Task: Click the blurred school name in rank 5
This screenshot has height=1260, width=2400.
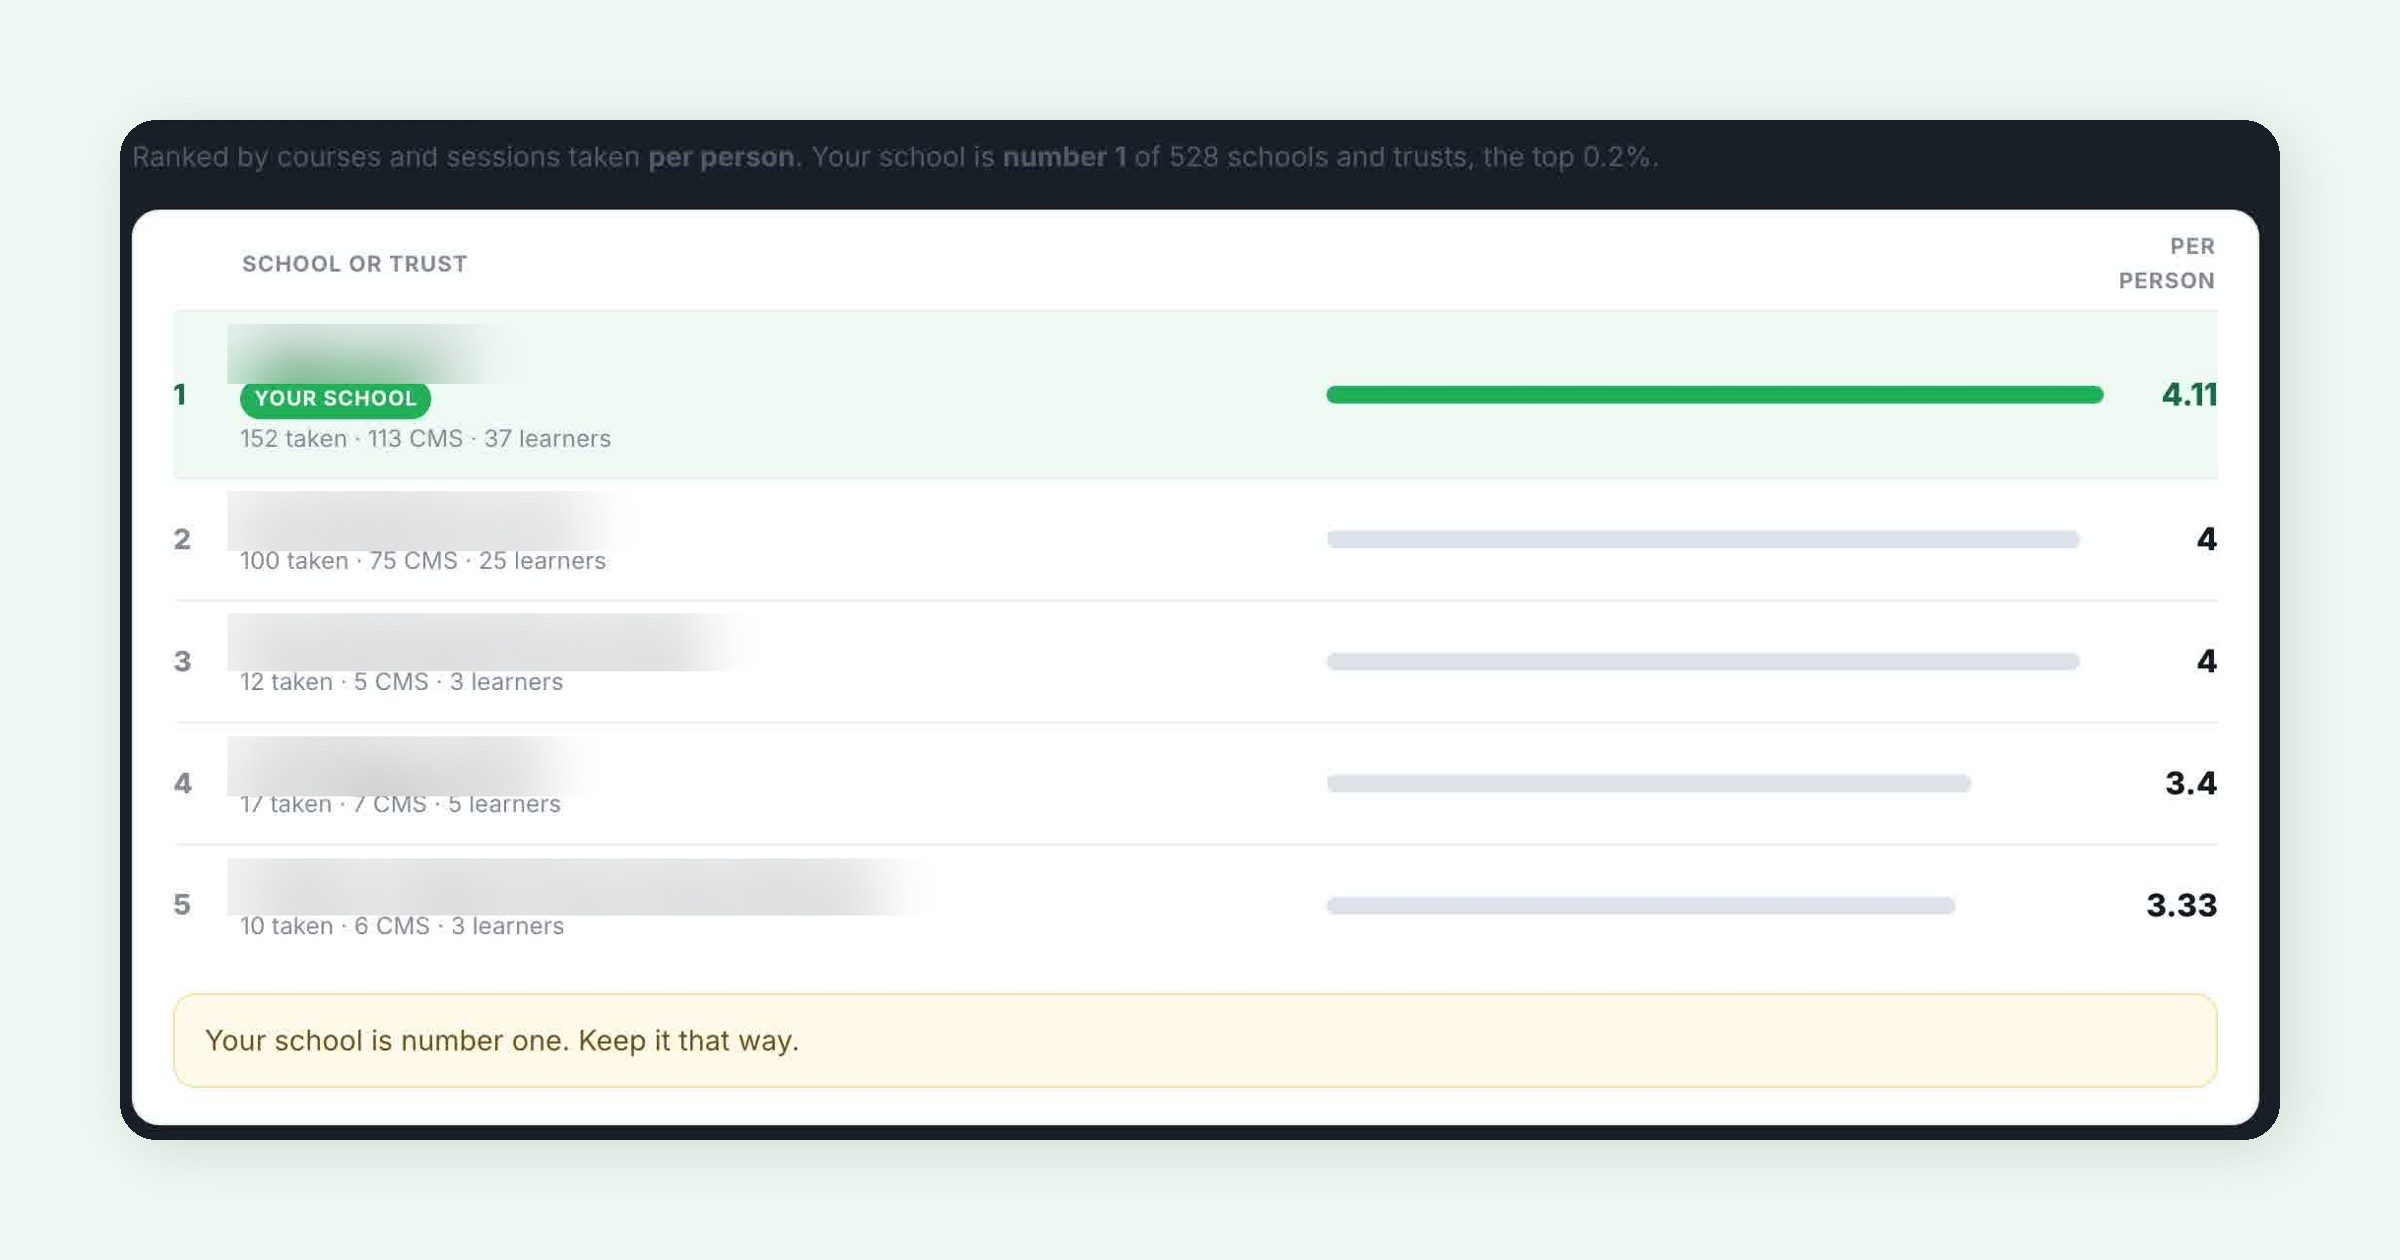Action: (580, 887)
